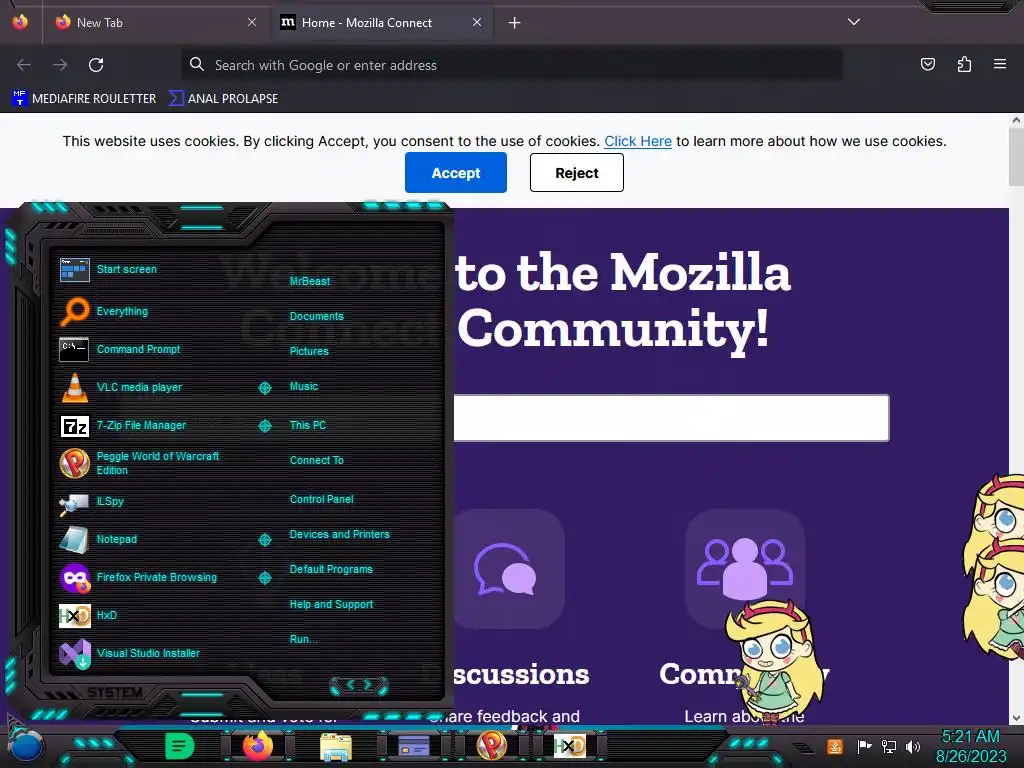
Task: Launch VLC media player cone icon
Action: tap(74, 387)
